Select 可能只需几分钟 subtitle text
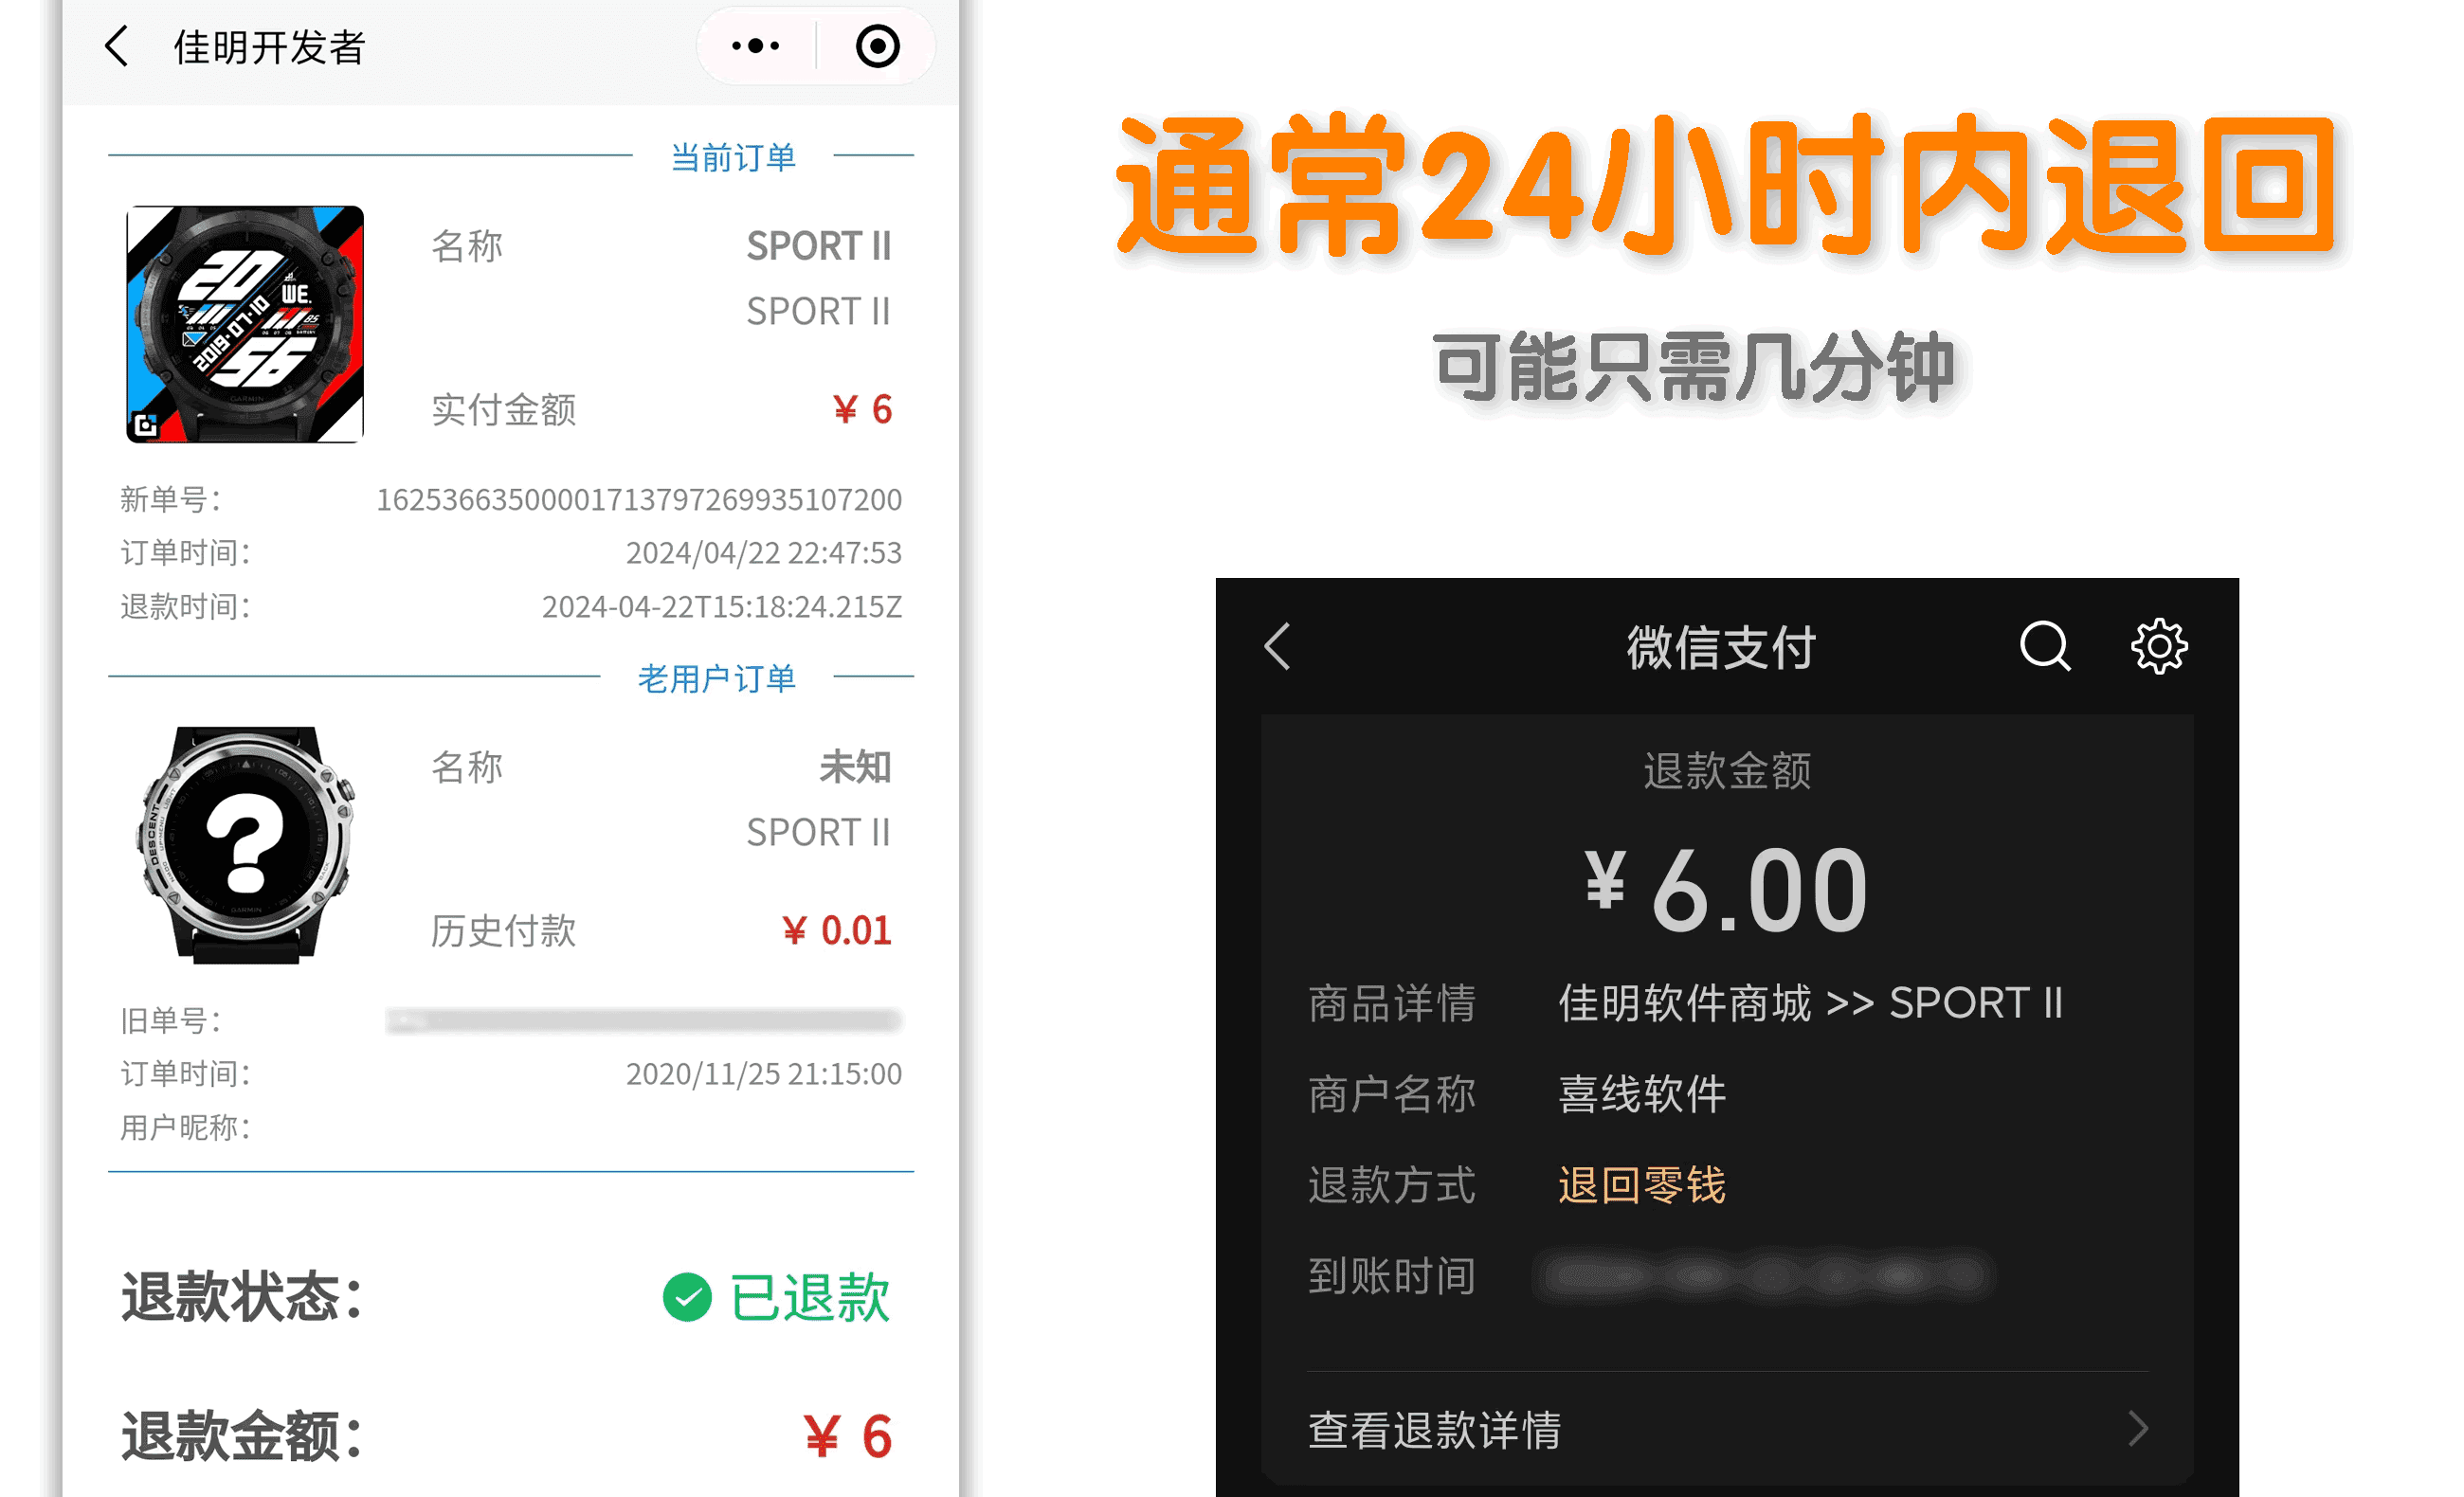Viewport: 2464px width, 1497px height. point(1693,367)
